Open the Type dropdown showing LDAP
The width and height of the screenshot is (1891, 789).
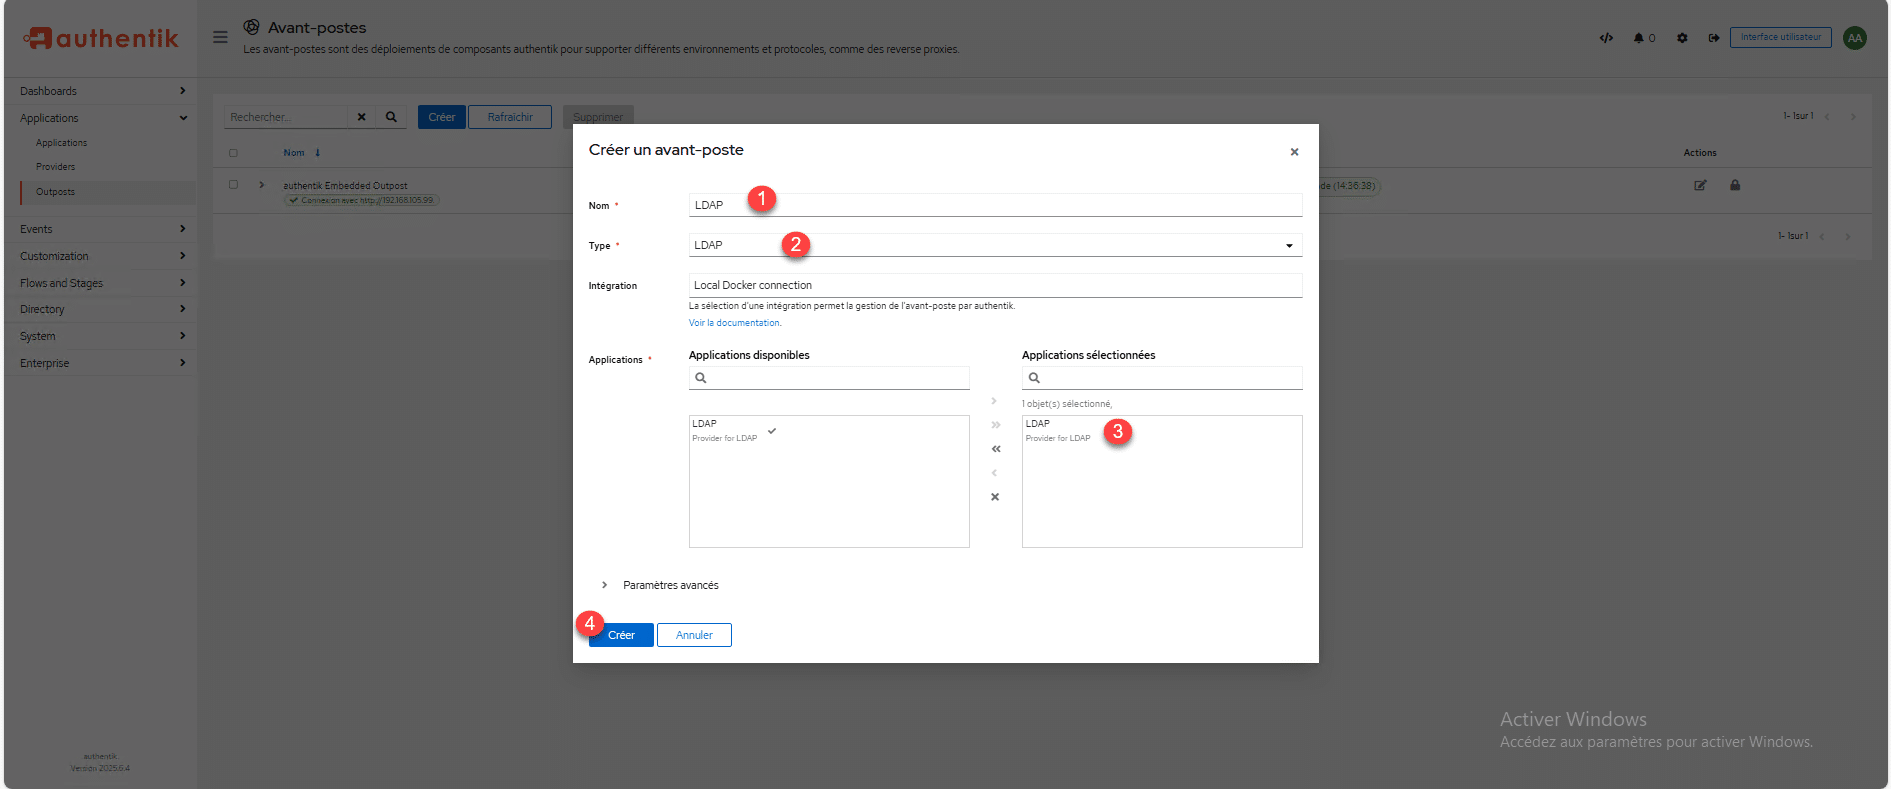point(995,245)
